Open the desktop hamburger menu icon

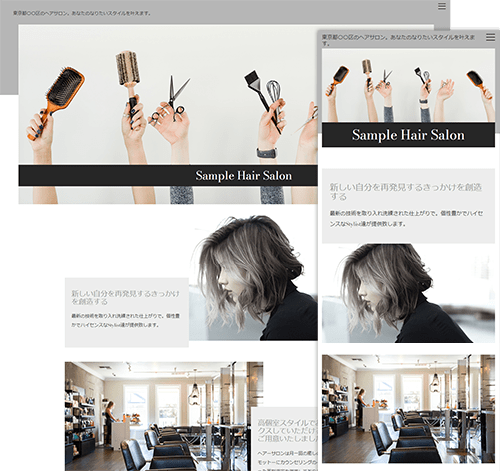tap(442, 6)
